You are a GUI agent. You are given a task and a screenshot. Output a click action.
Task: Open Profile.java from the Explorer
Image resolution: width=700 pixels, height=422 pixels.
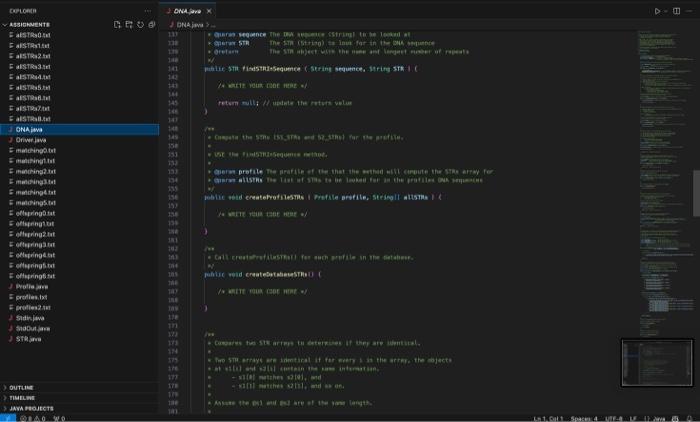[32, 287]
